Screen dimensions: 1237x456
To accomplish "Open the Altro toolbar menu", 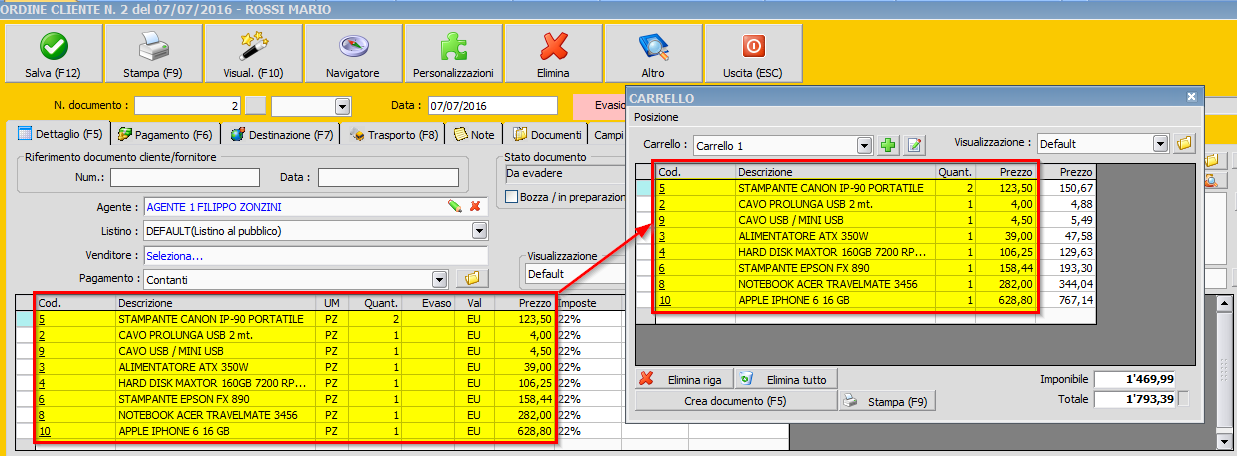I will click(653, 54).
